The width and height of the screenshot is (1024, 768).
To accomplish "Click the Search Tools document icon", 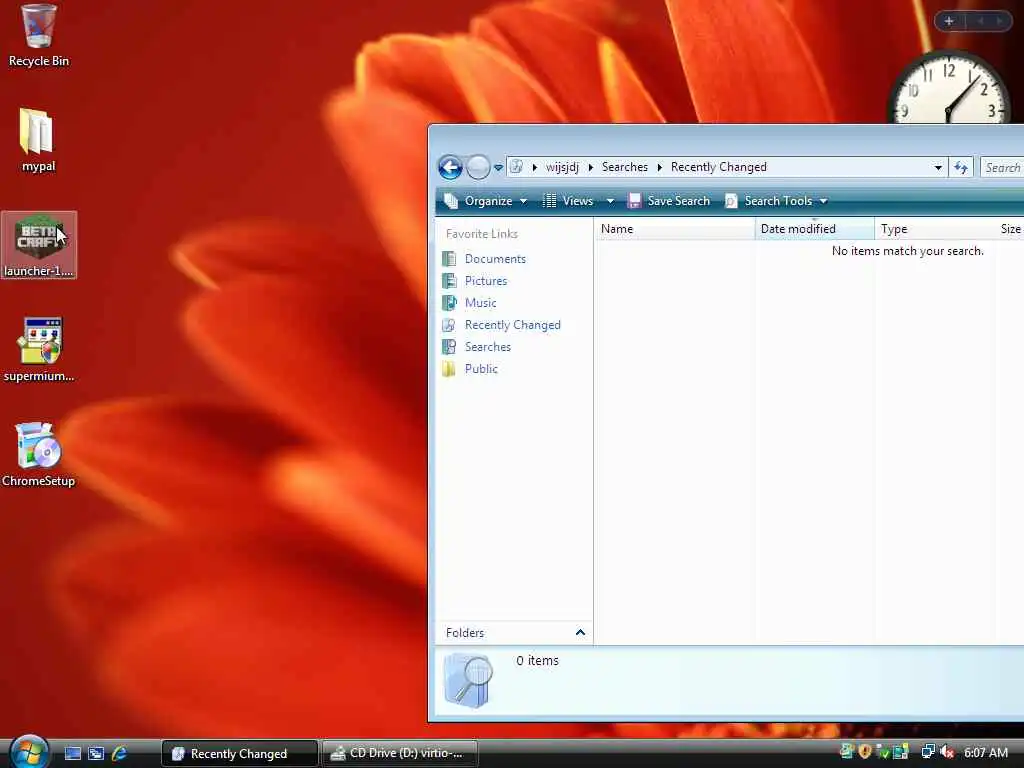I will click(731, 201).
